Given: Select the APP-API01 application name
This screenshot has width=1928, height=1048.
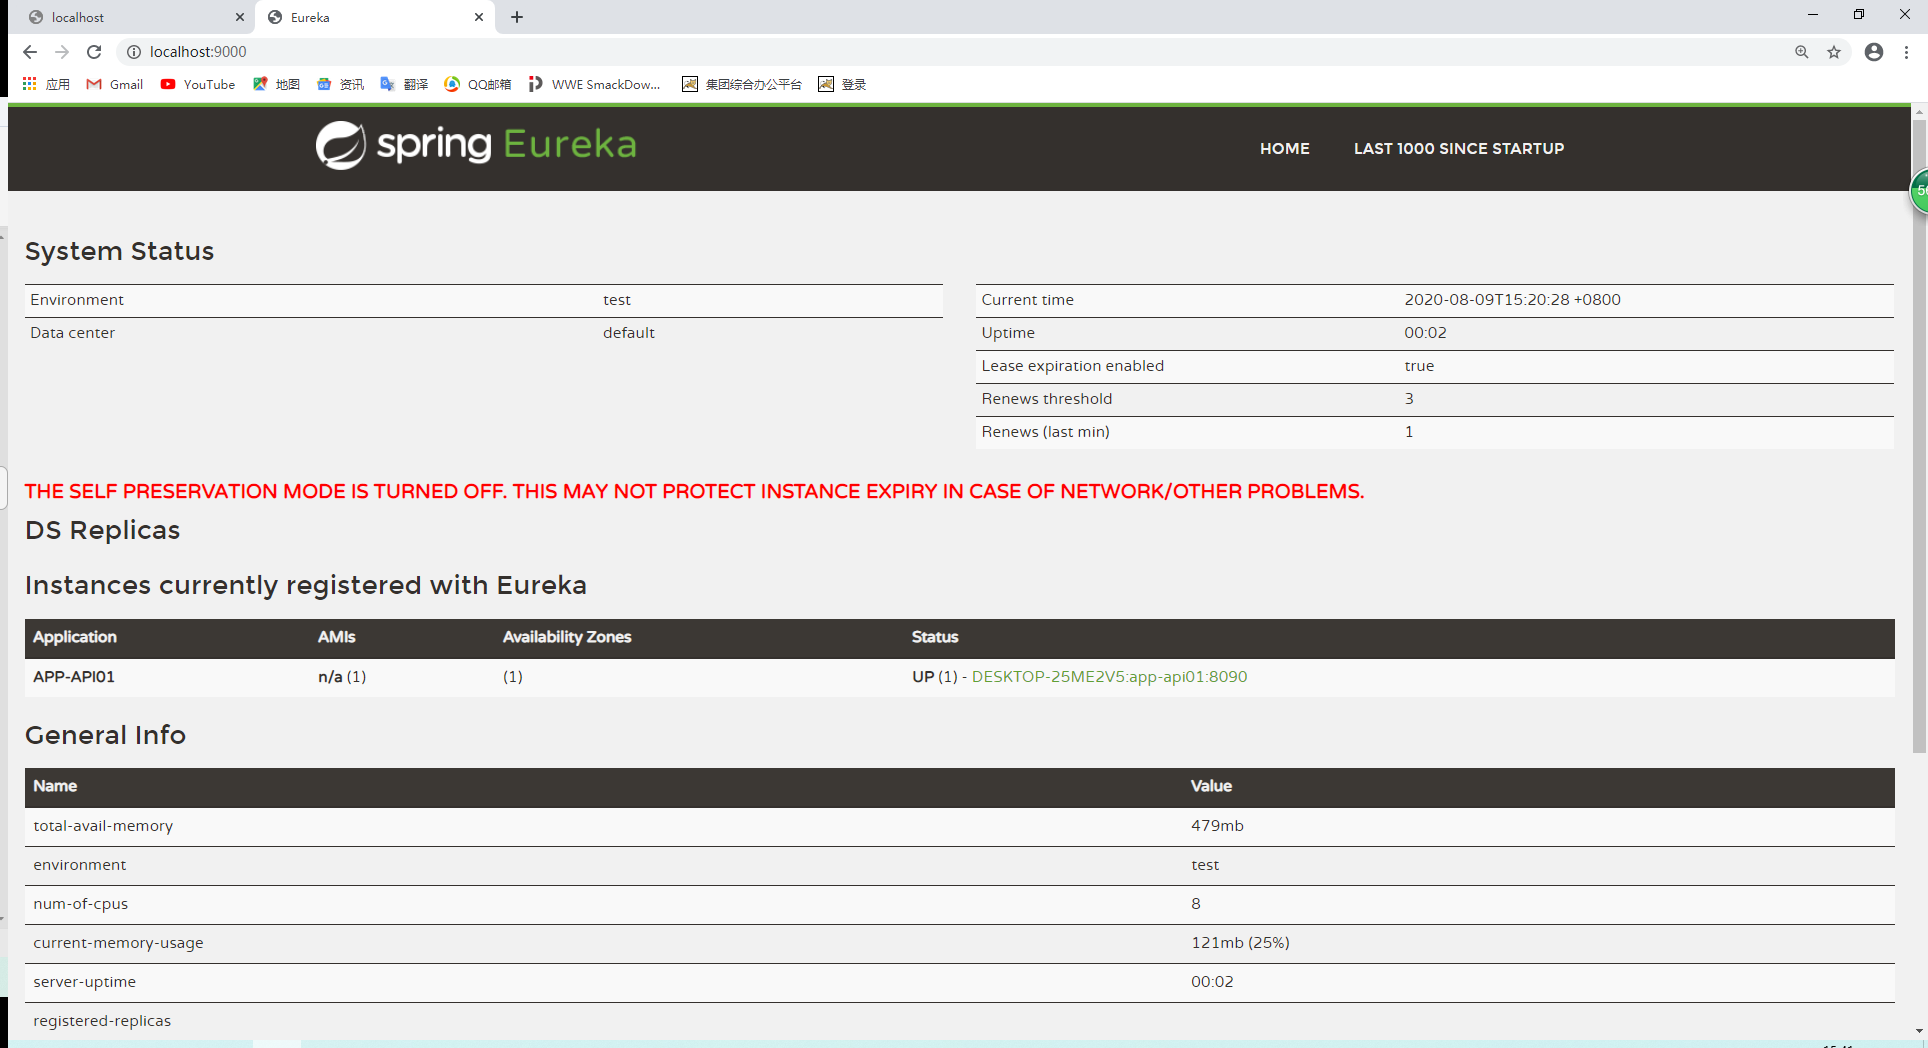Looking at the screenshot, I should pos(74,677).
